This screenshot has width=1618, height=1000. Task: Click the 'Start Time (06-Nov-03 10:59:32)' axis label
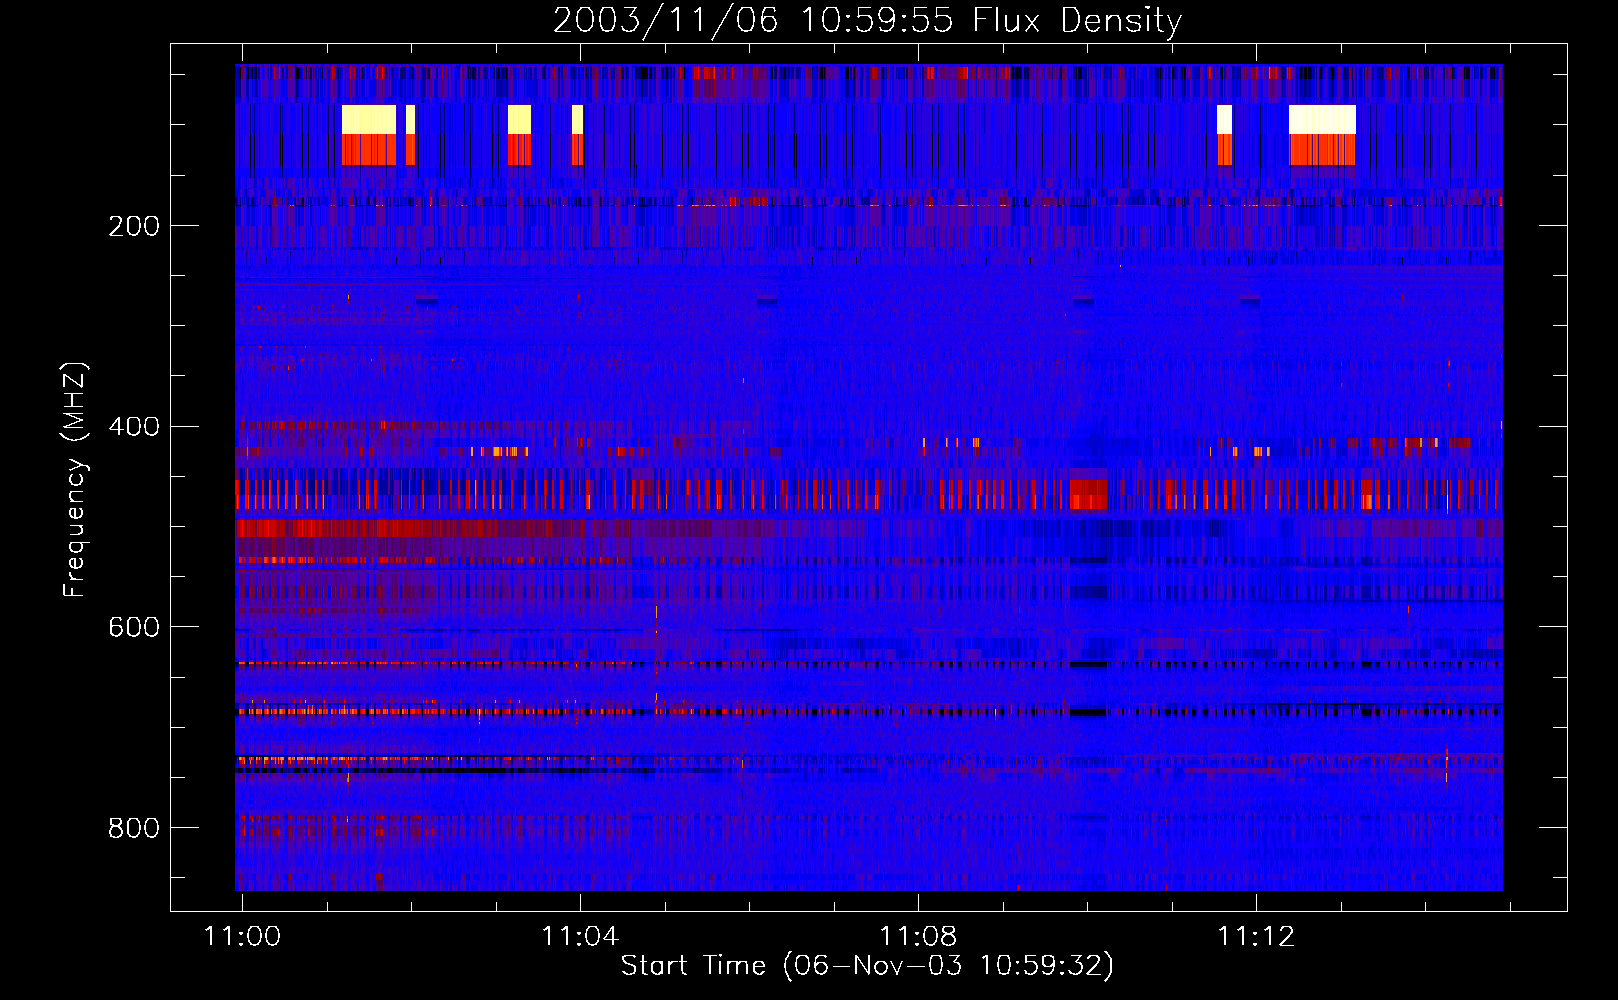[x=867, y=966]
